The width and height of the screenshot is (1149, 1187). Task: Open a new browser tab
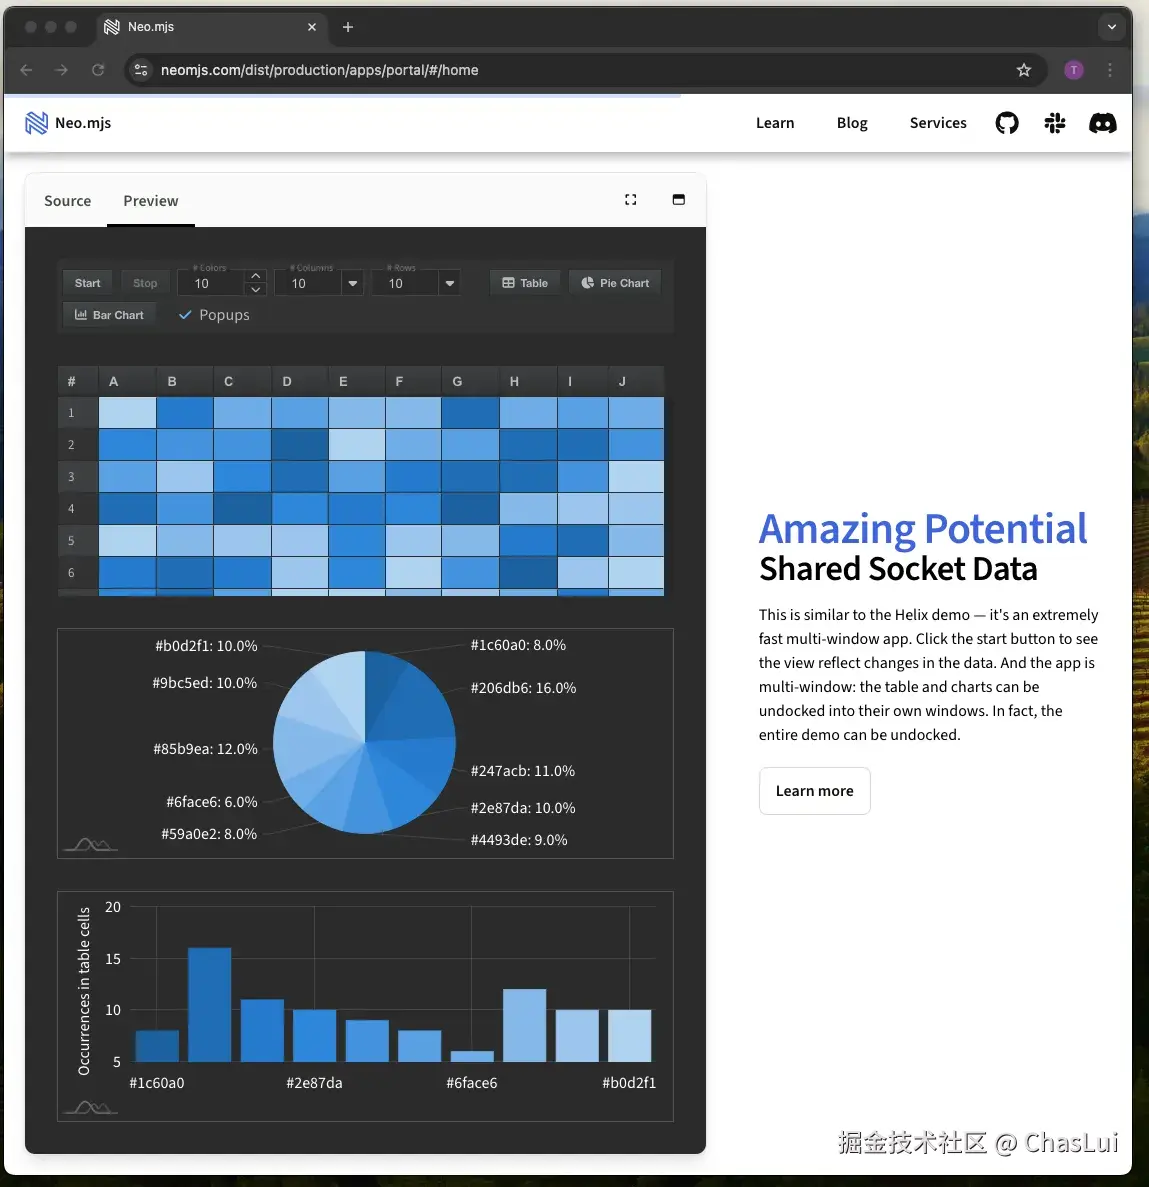click(347, 27)
